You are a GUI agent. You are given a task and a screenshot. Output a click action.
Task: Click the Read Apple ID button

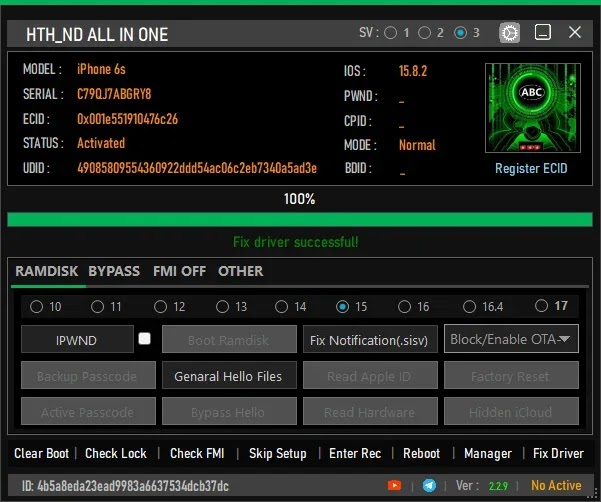point(370,375)
